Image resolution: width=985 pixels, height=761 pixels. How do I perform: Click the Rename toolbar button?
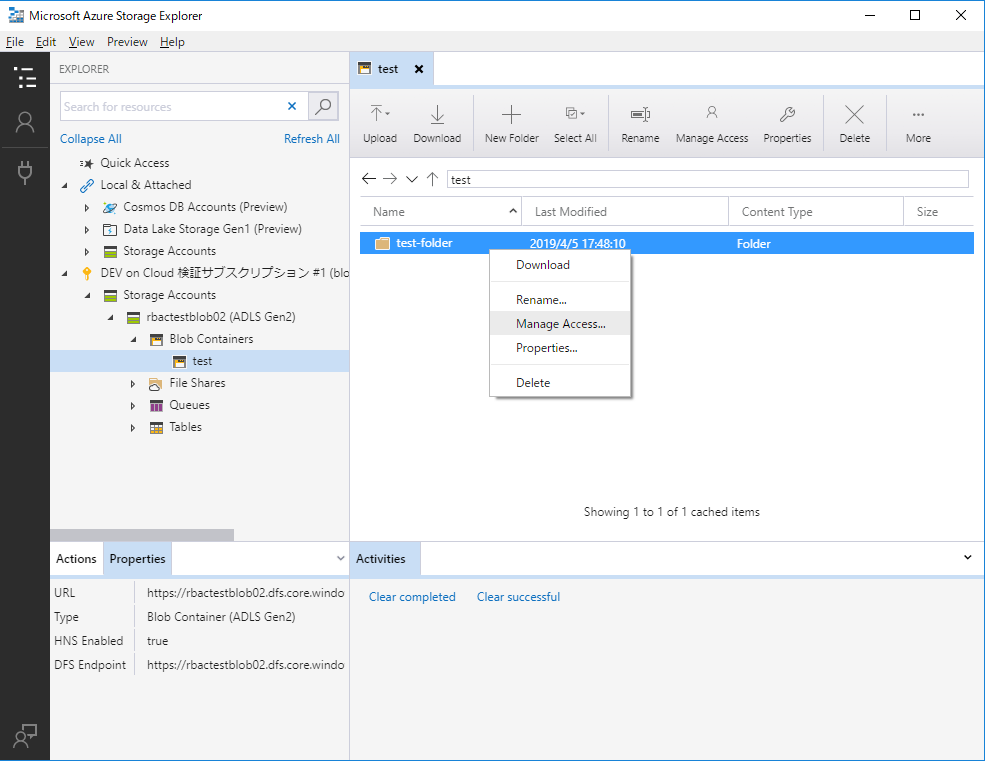640,124
